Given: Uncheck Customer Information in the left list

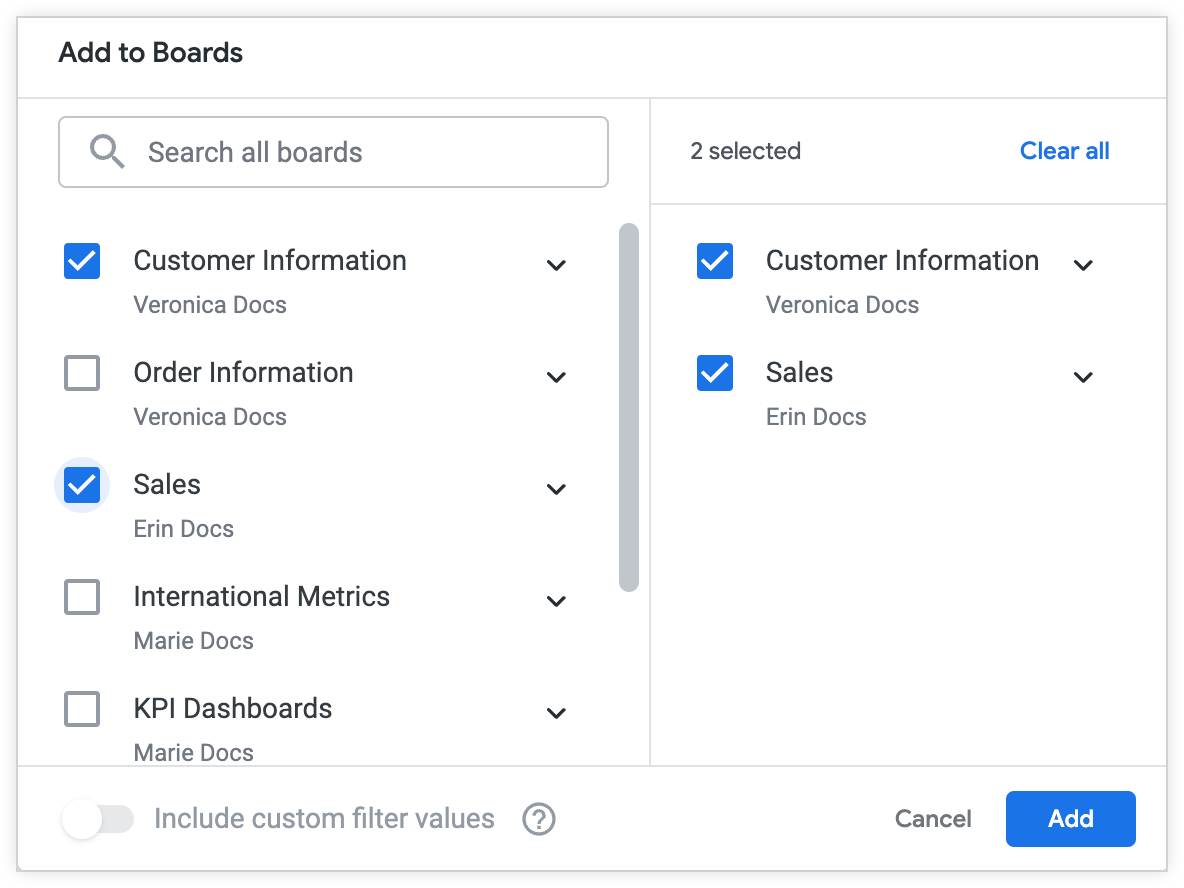Looking at the screenshot, I should pos(82,261).
